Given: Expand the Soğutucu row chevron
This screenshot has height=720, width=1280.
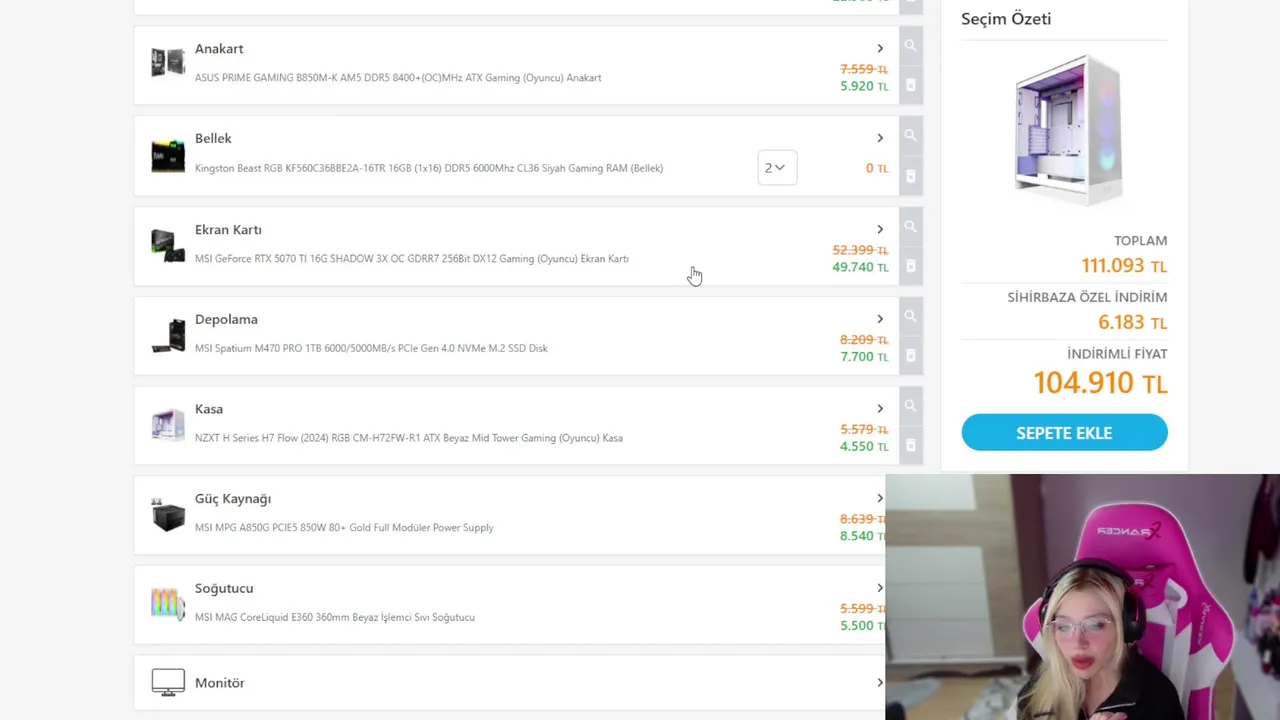Looking at the screenshot, I should tap(880, 588).
